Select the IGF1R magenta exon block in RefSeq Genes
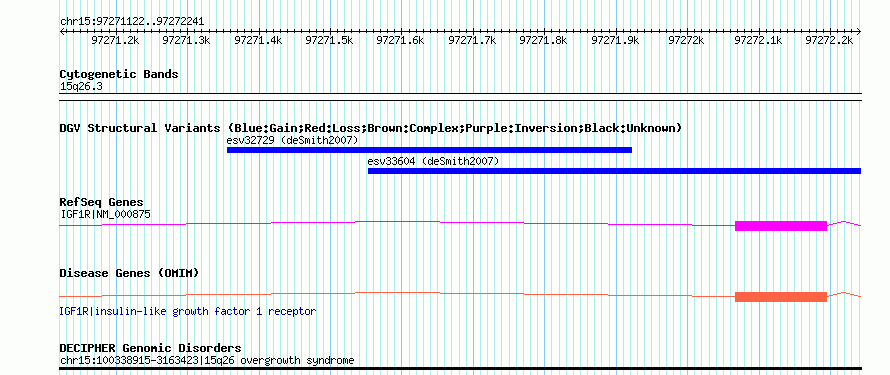 coord(780,226)
